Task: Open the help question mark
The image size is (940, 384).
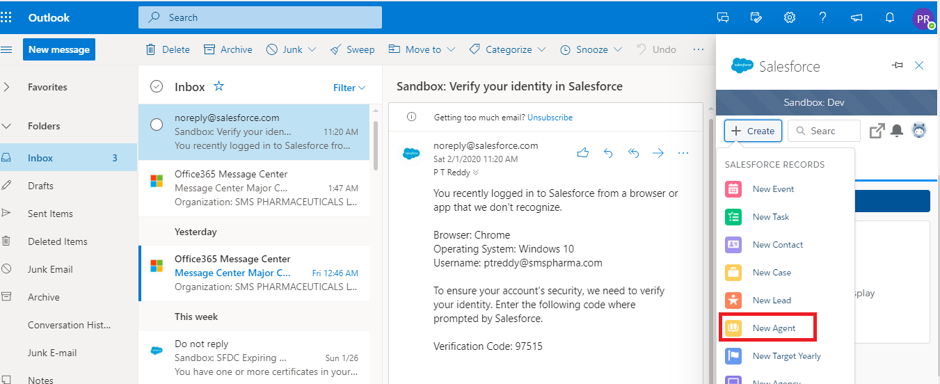Action: (822, 18)
